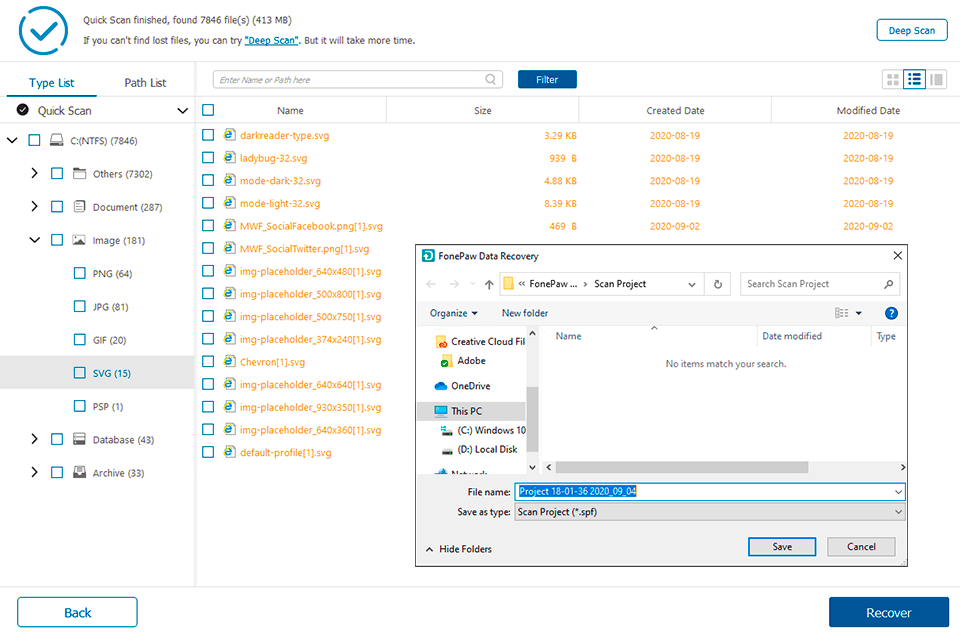Check the checkbox for darkreader-type.svg
Viewport: 960px width, 640px height.
pyautogui.click(x=208, y=135)
